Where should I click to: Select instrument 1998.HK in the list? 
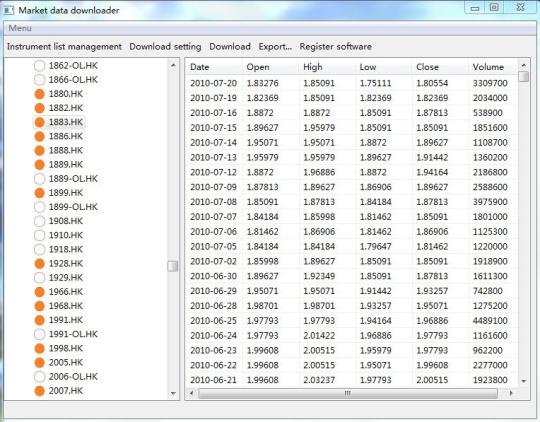click(x=66, y=348)
